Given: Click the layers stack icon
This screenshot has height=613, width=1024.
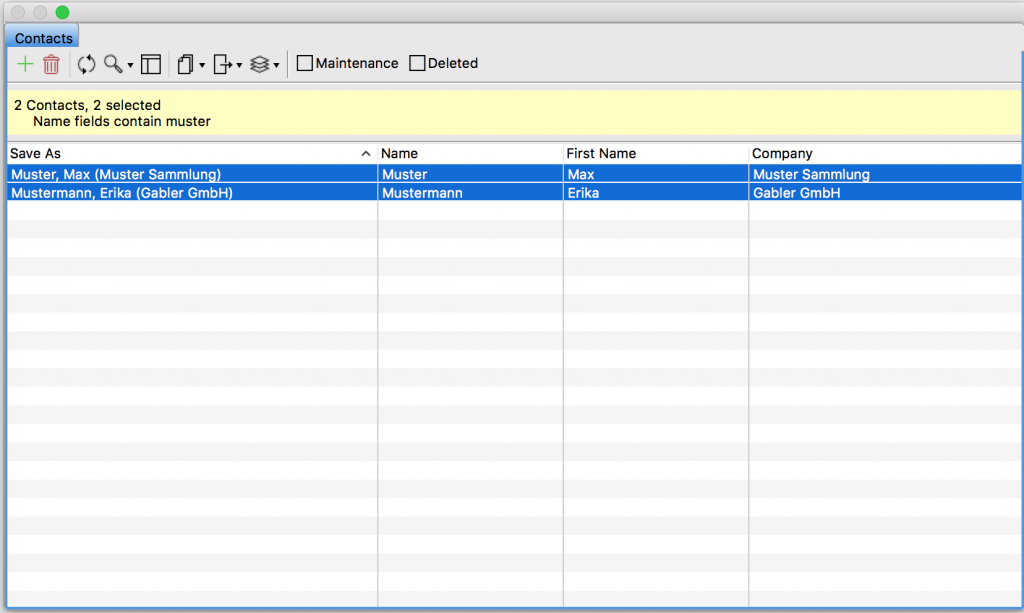Looking at the screenshot, I should pyautogui.click(x=260, y=64).
